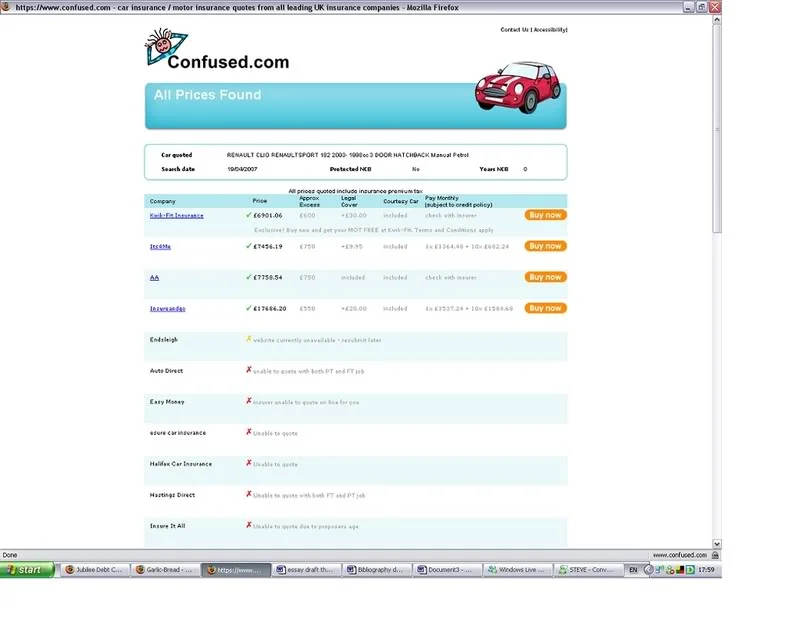Click www.confused.com in the status bar
Image resolution: width=800 pixels, height=641 pixels.
coord(680,555)
